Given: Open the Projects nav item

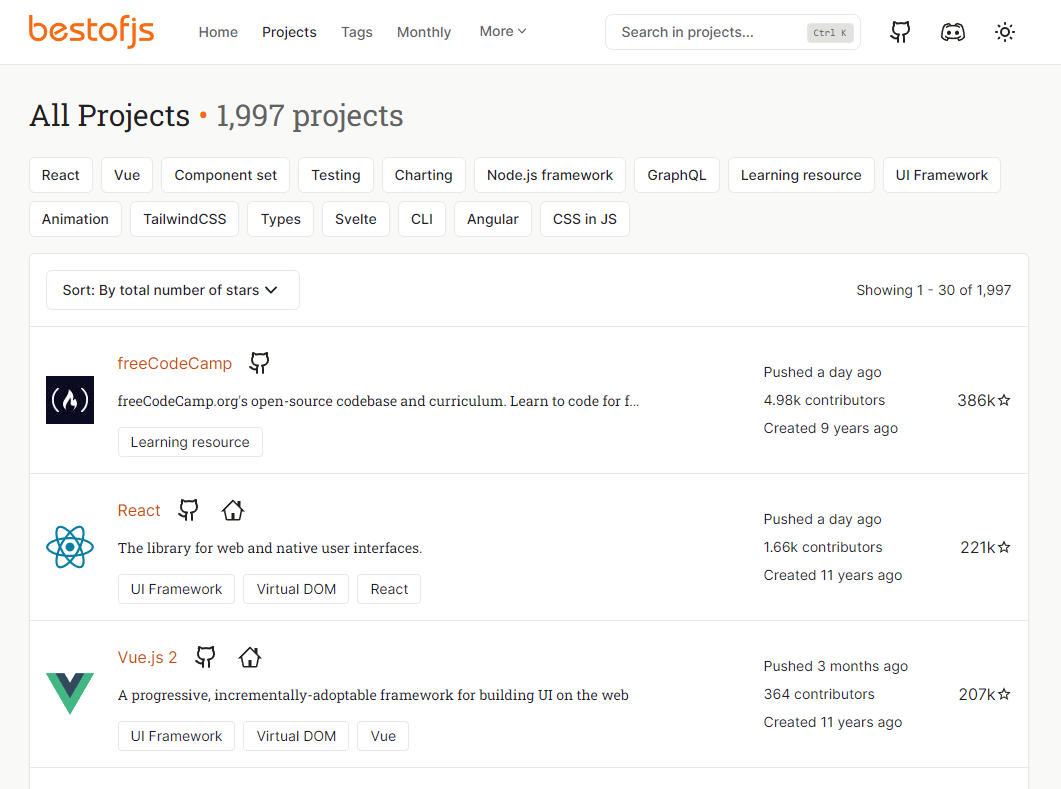Looking at the screenshot, I should pos(289,32).
